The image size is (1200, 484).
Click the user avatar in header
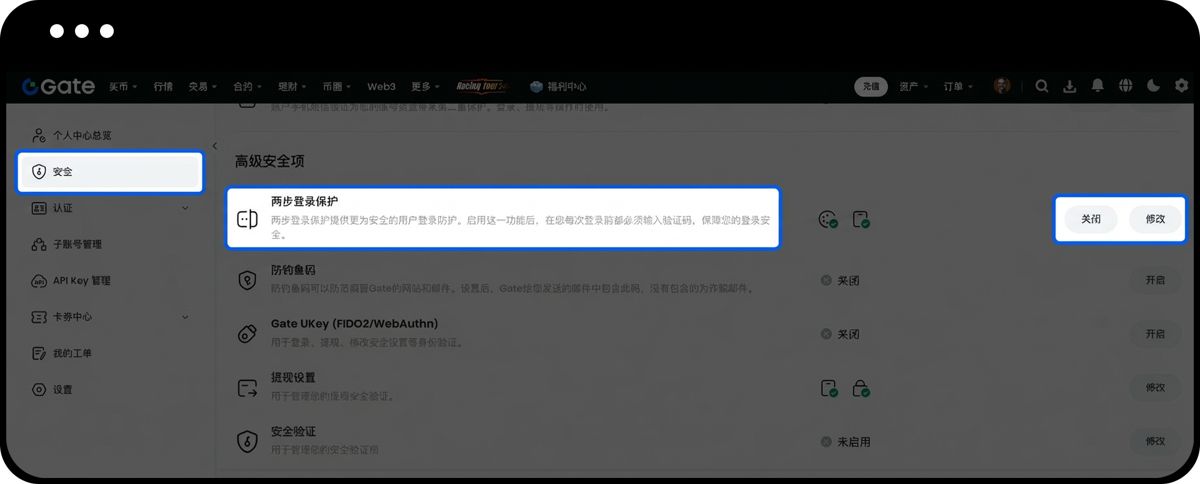1002,86
